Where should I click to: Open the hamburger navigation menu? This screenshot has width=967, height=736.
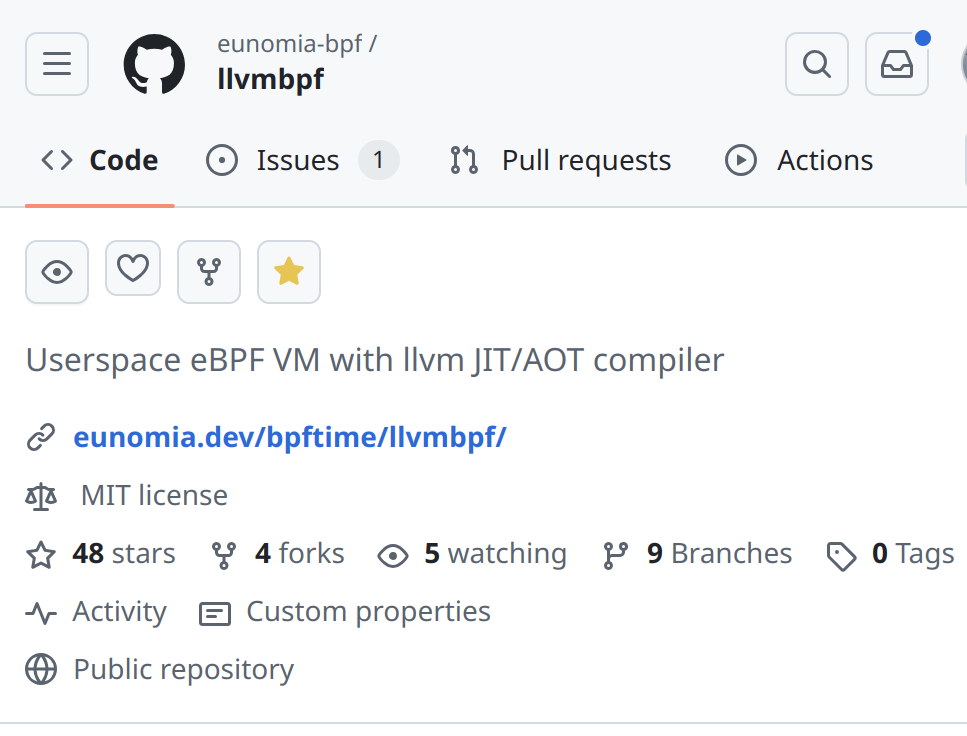tap(57, 65)
